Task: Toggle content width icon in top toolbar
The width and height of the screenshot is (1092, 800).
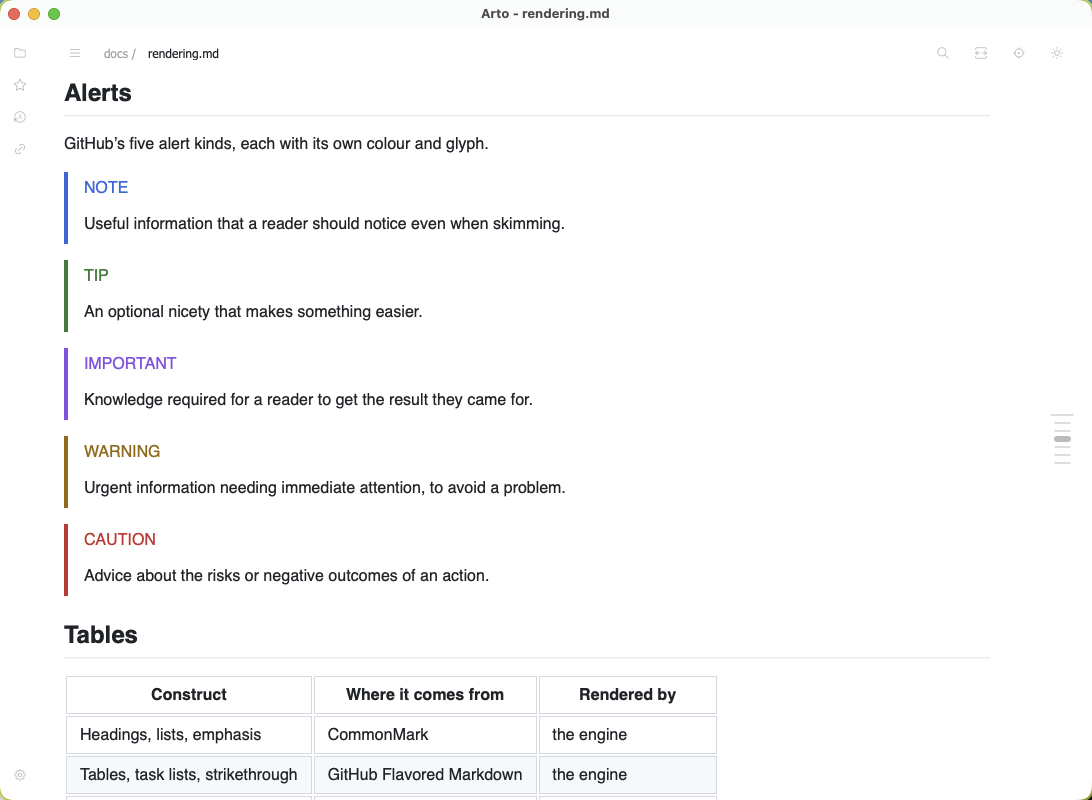Action: (x=981, y=53)
